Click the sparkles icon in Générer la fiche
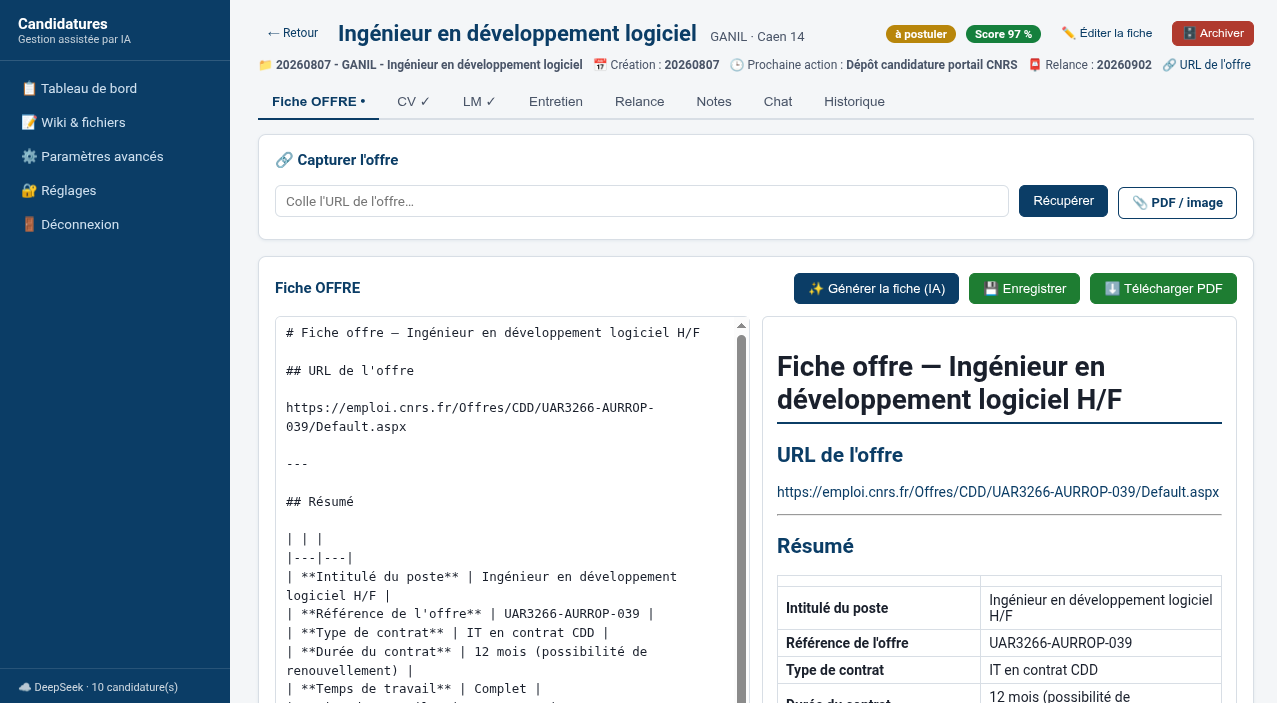The height and width of the screenshot is (703, 1277). tap(816, 288)
